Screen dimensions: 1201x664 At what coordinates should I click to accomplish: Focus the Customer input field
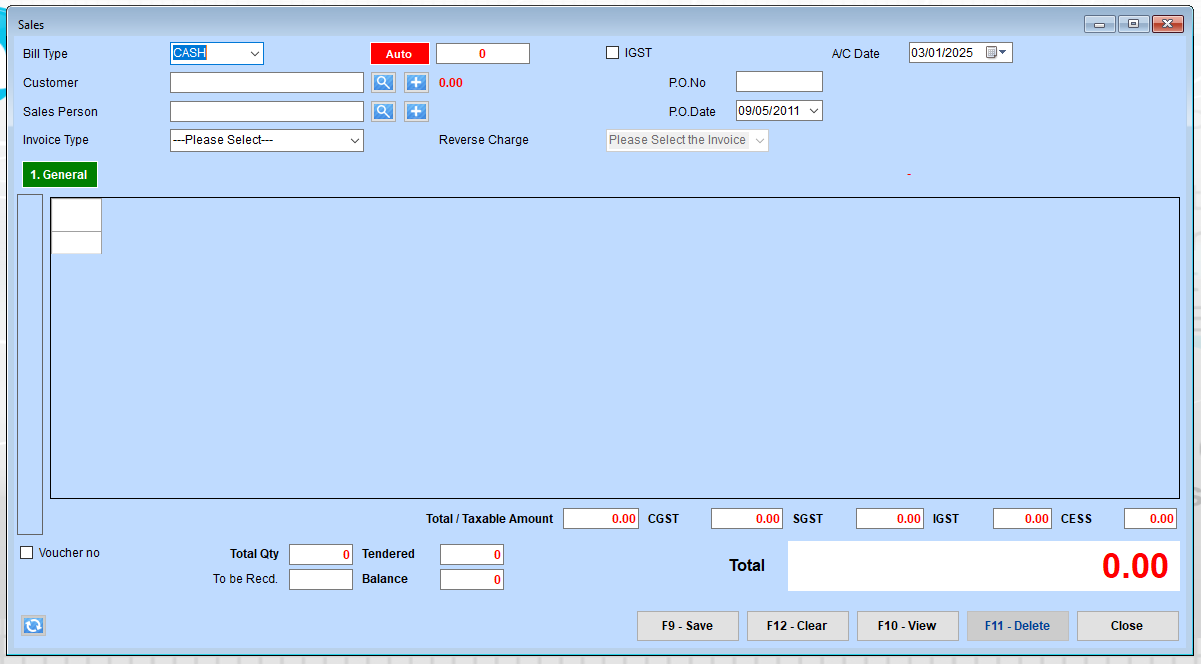click(267, 83)
